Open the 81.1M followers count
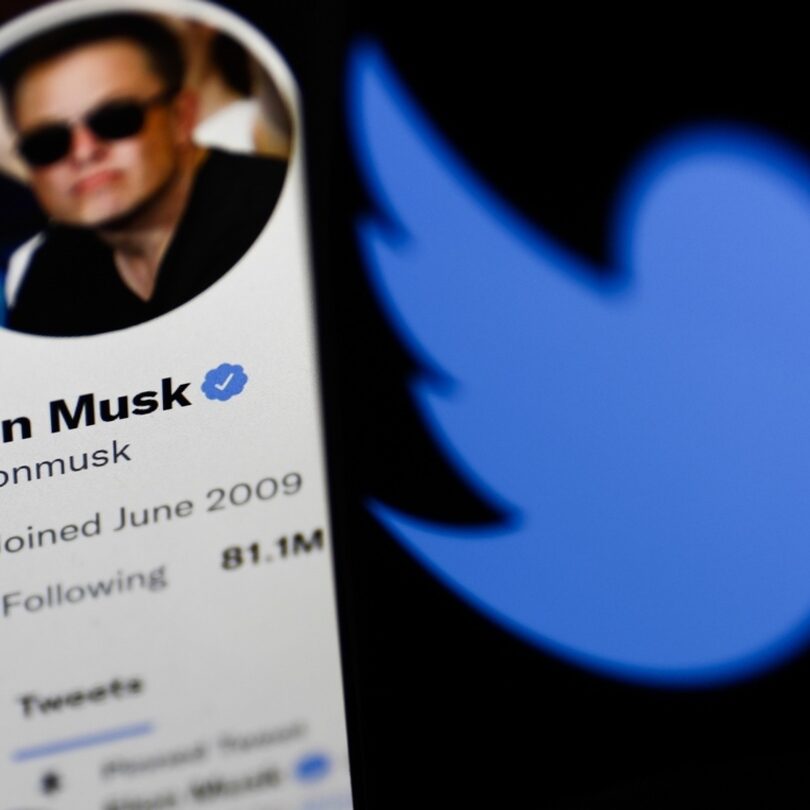Screen dimensions: 810x810 point(273,549)
